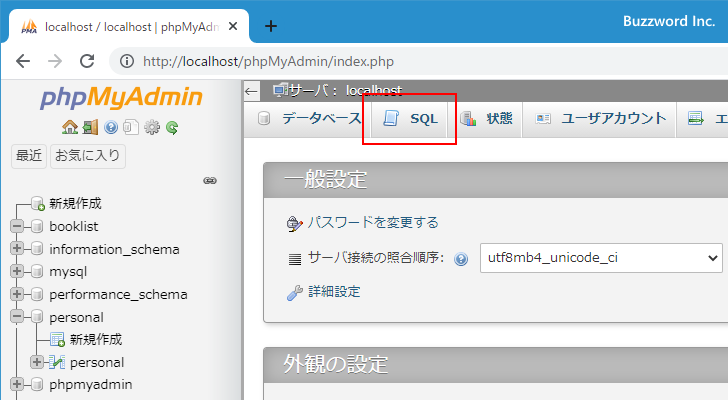Screen dimensions: 728x400
Task: Click the personal table structure icon
Action: pos(57,362)
